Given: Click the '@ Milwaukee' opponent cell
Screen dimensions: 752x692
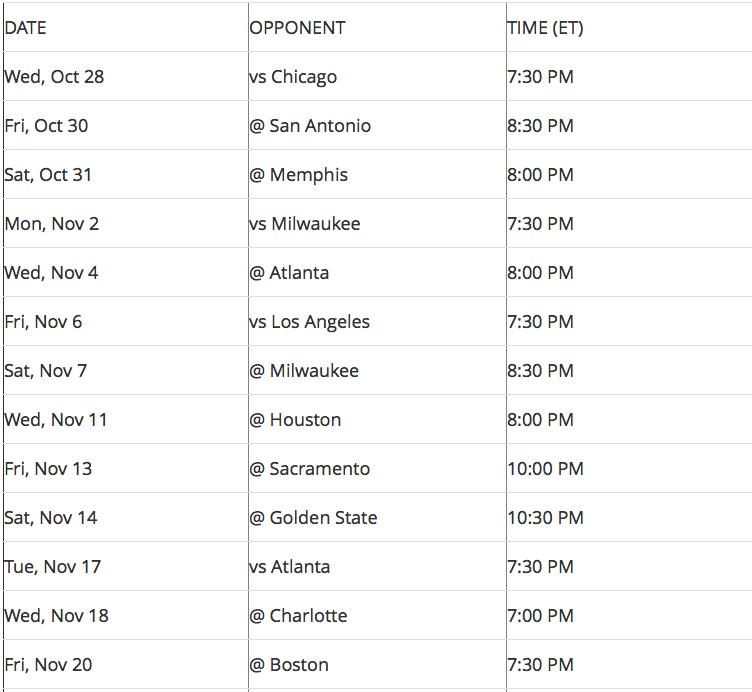Looking at the screenshot, I should [x=304, y=371].
